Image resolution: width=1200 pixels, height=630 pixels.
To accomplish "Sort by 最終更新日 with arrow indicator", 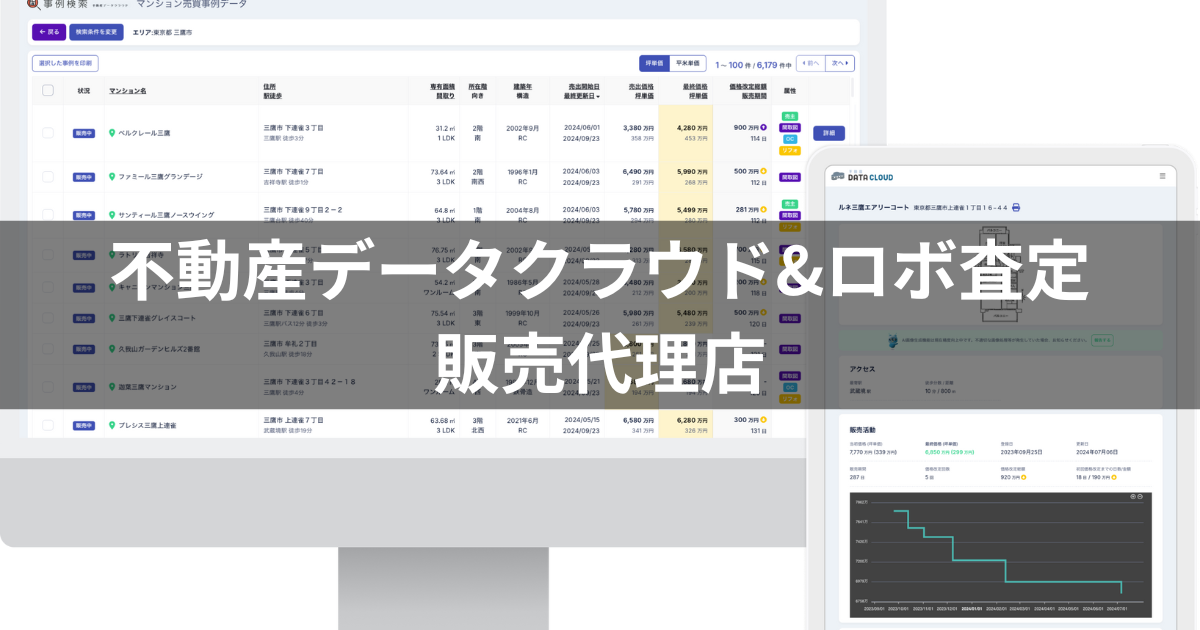I will coord(582,96).
